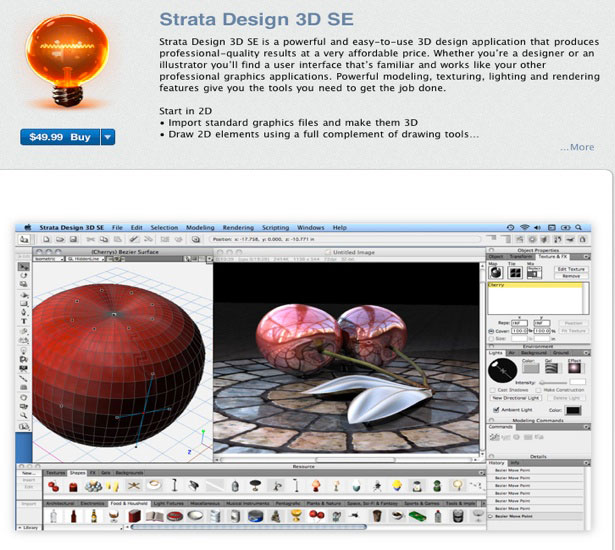Switch to the Plants & Nature library tab
Image resolution: width=615 pixels, height=550 pixels.
(324, 503)
